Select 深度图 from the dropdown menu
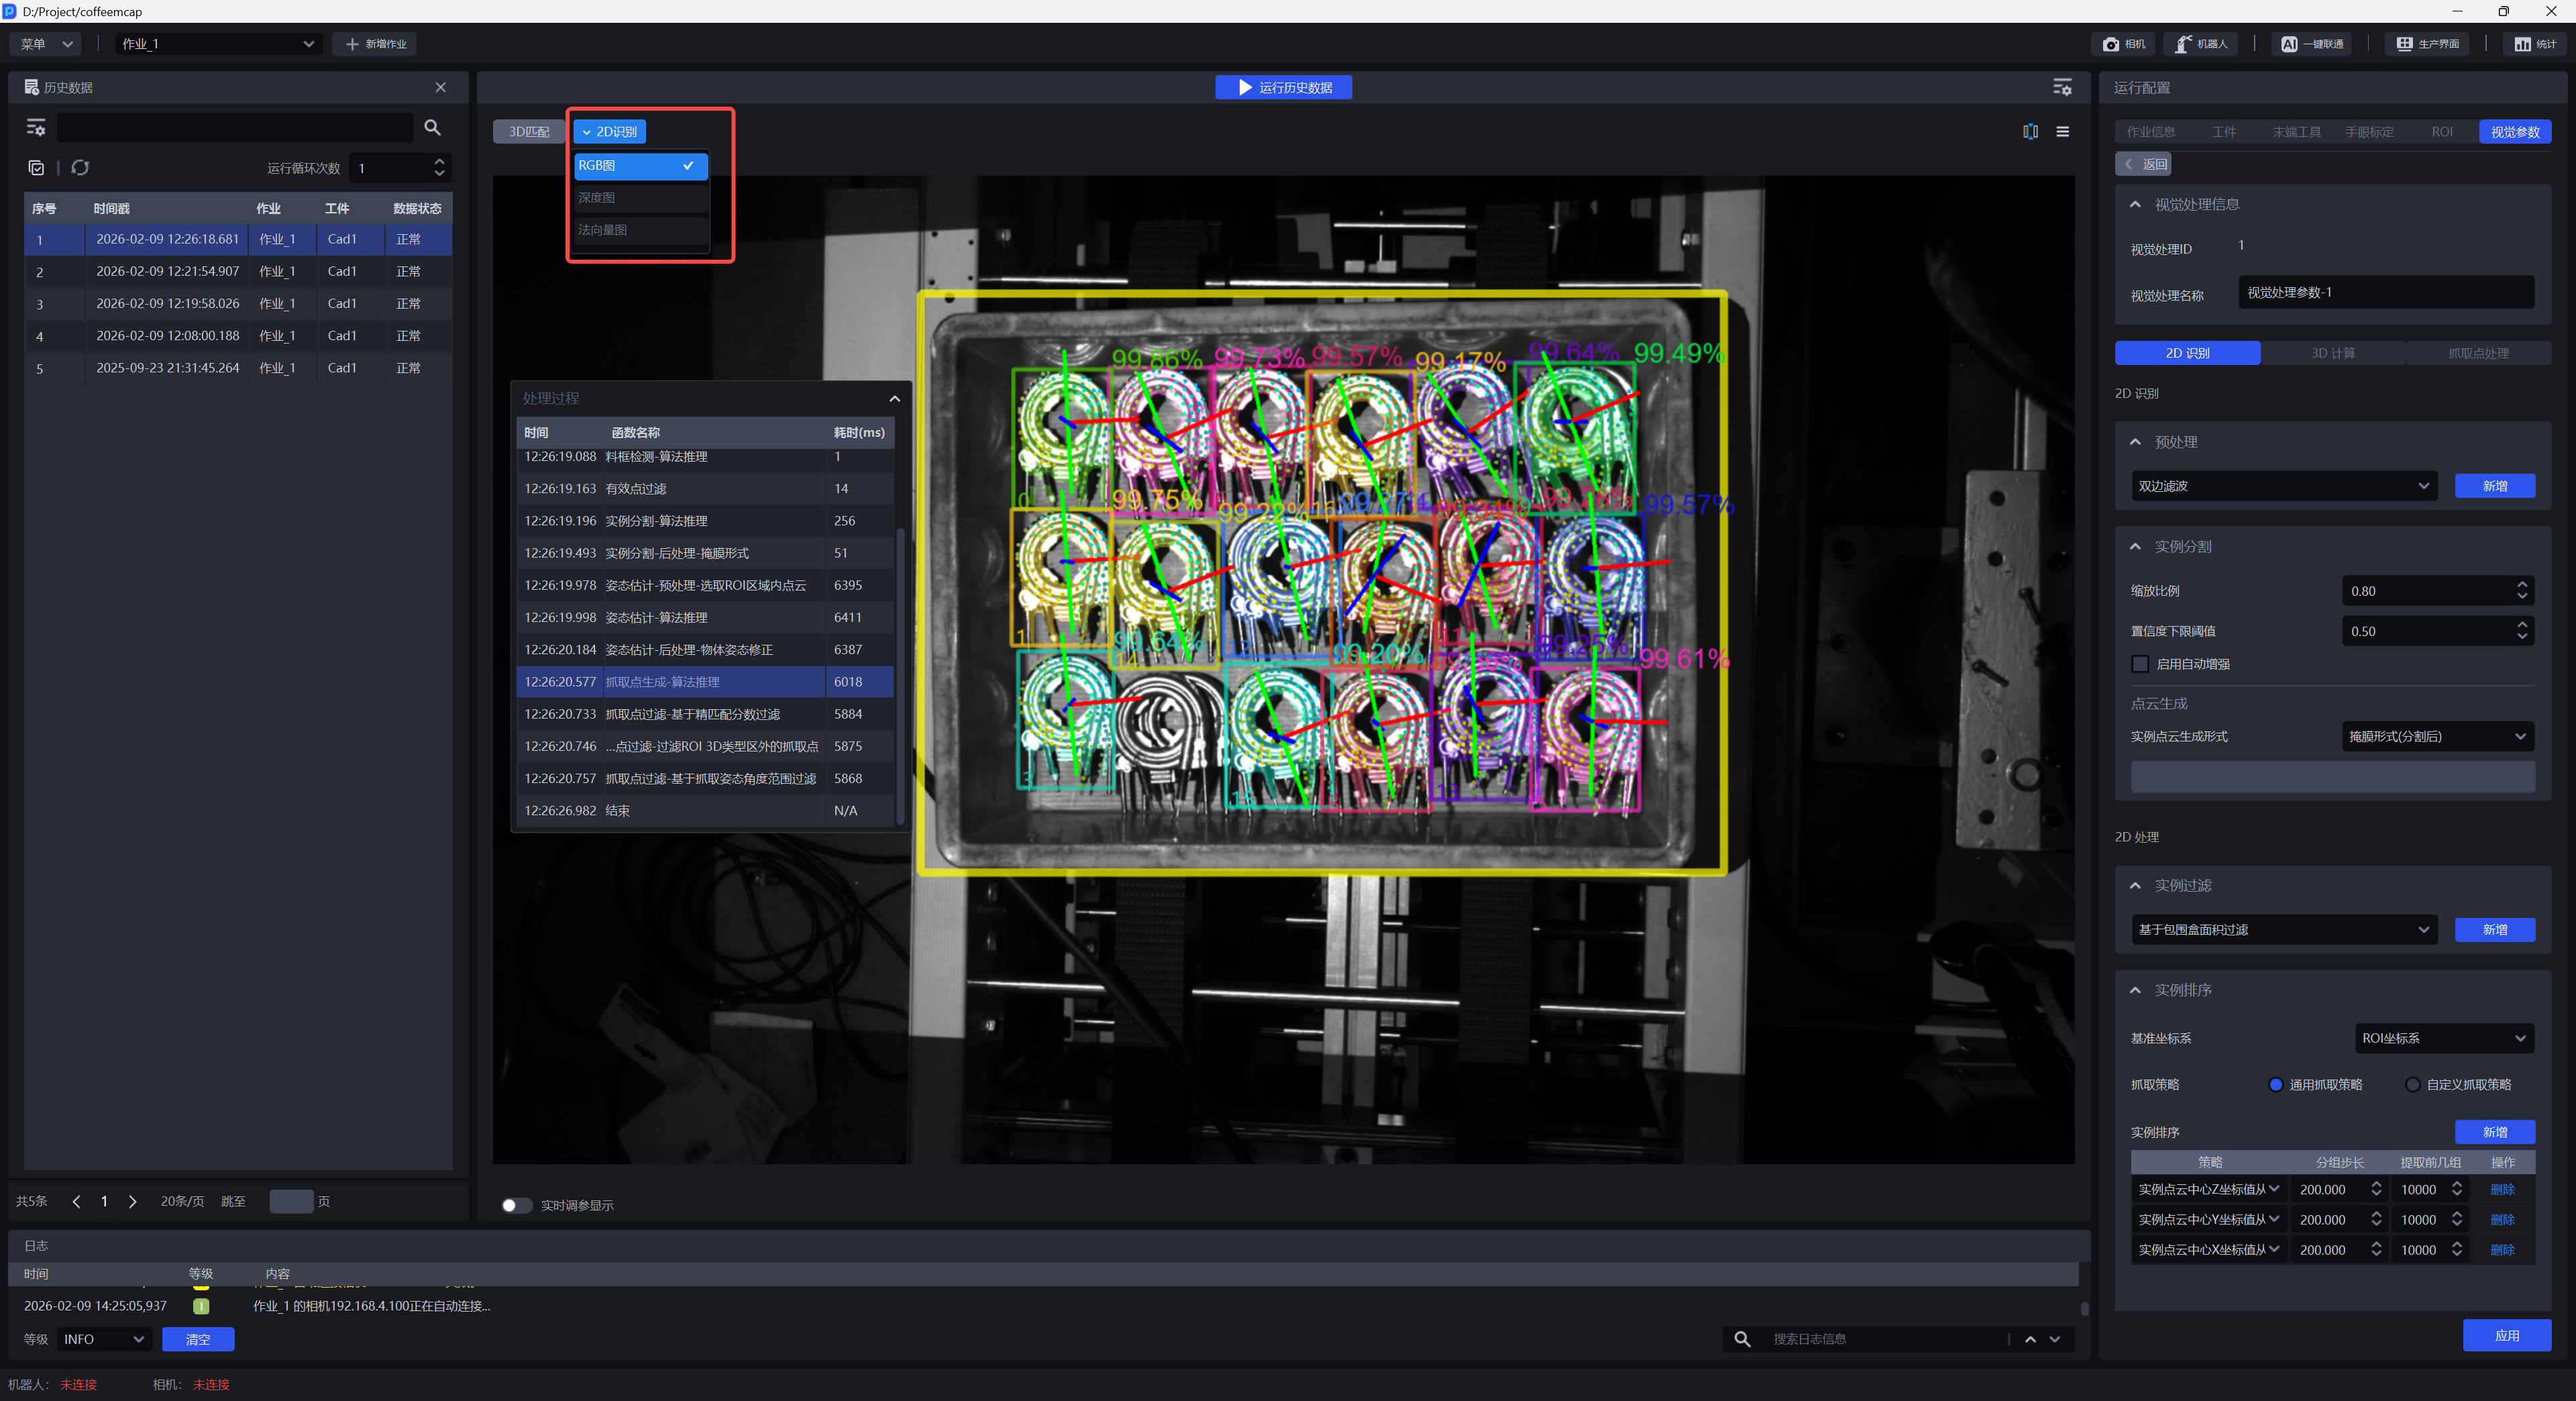Screen dimensions: 2576x1401 pos(640,198)
